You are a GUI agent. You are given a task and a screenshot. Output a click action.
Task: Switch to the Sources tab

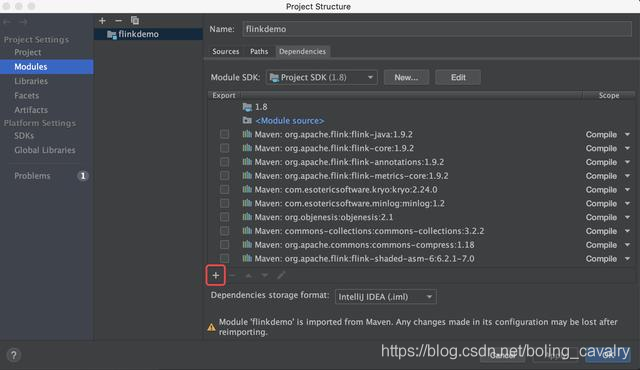pos(226,51)
